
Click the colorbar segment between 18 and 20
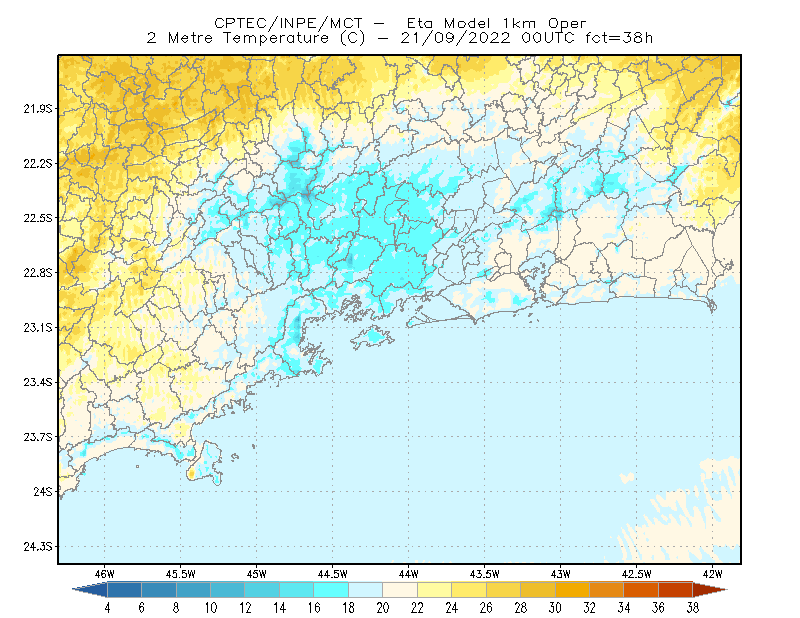366,590
